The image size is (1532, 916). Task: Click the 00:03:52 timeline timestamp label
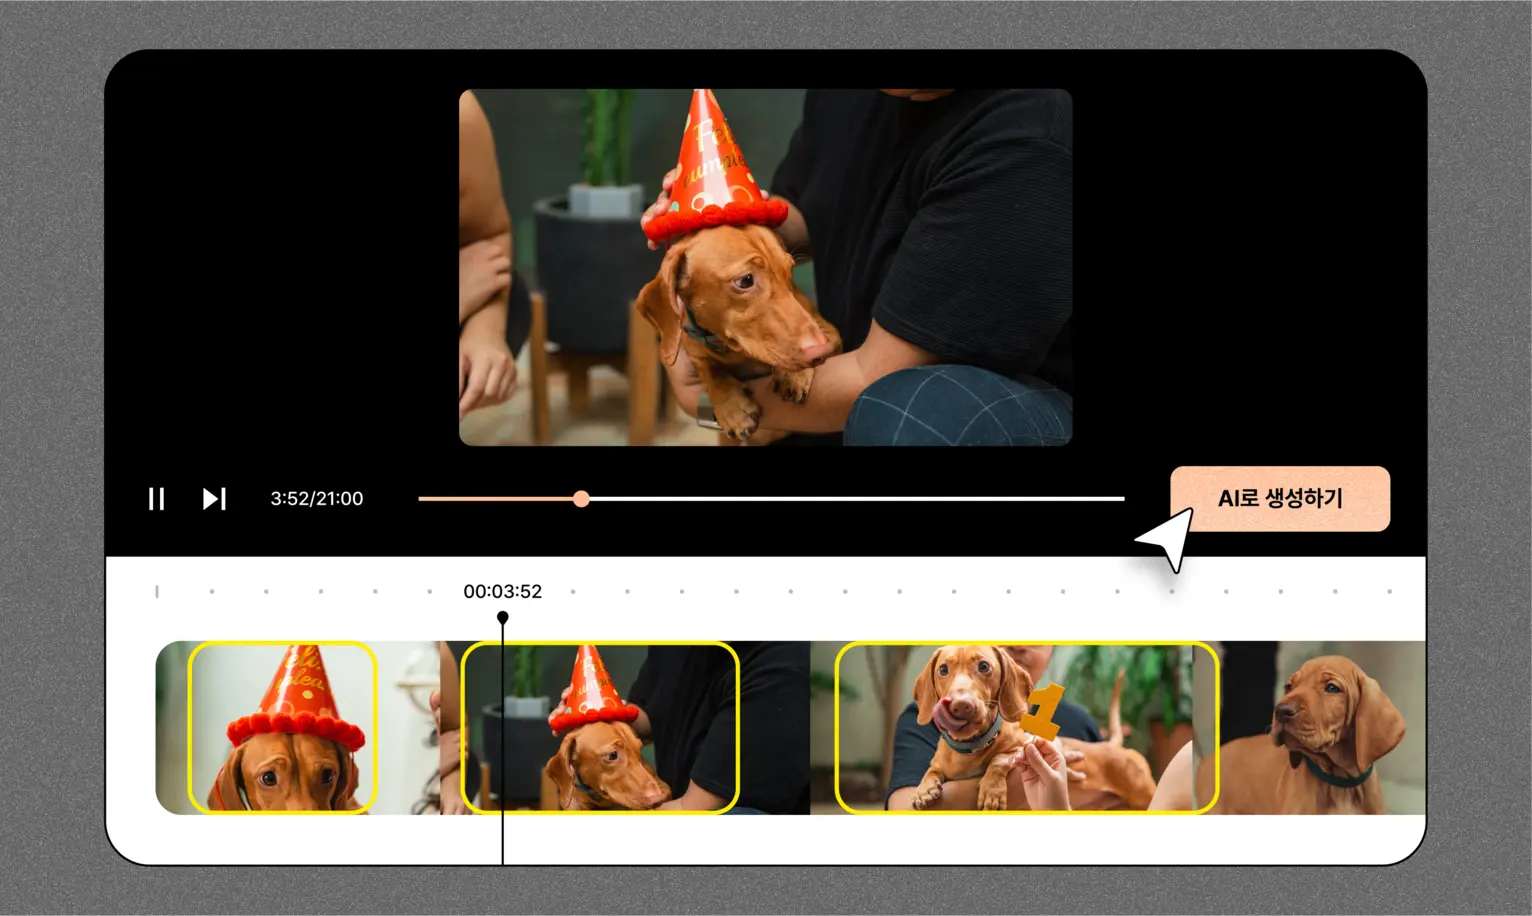[502, 592]
